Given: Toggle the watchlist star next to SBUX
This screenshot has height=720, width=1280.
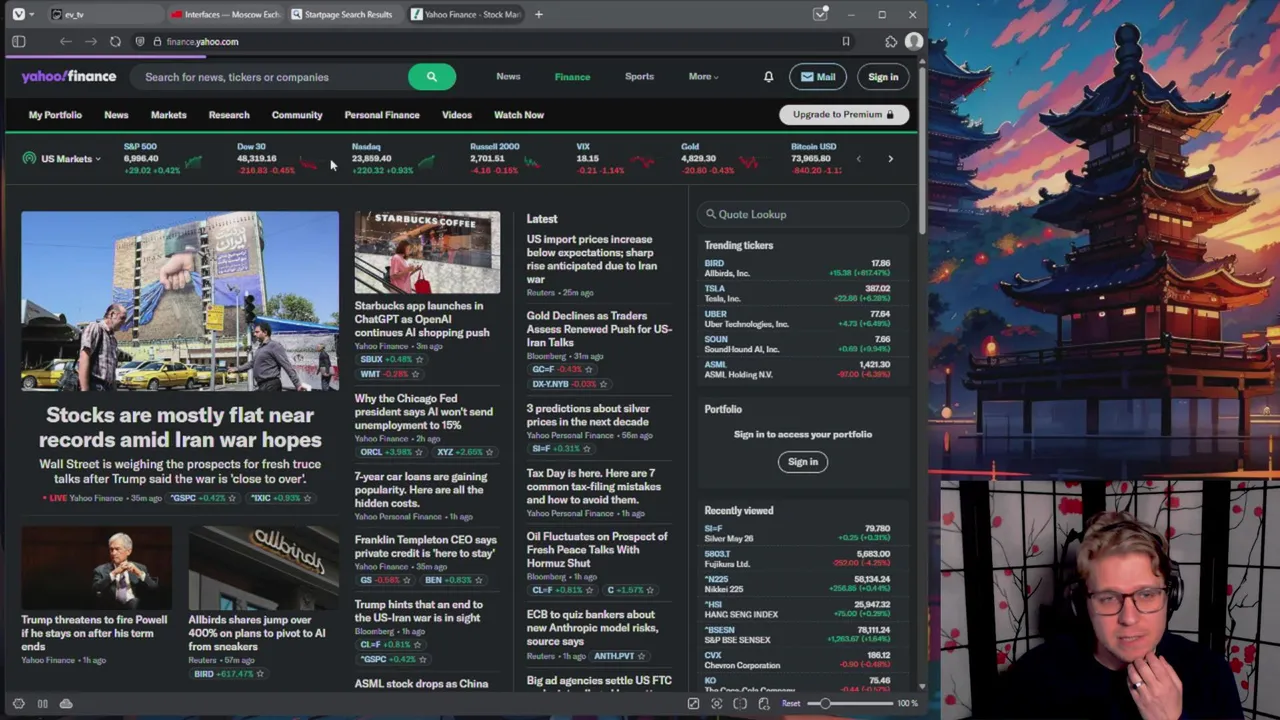Looking at the screenshot, I should tap(419, 359).
